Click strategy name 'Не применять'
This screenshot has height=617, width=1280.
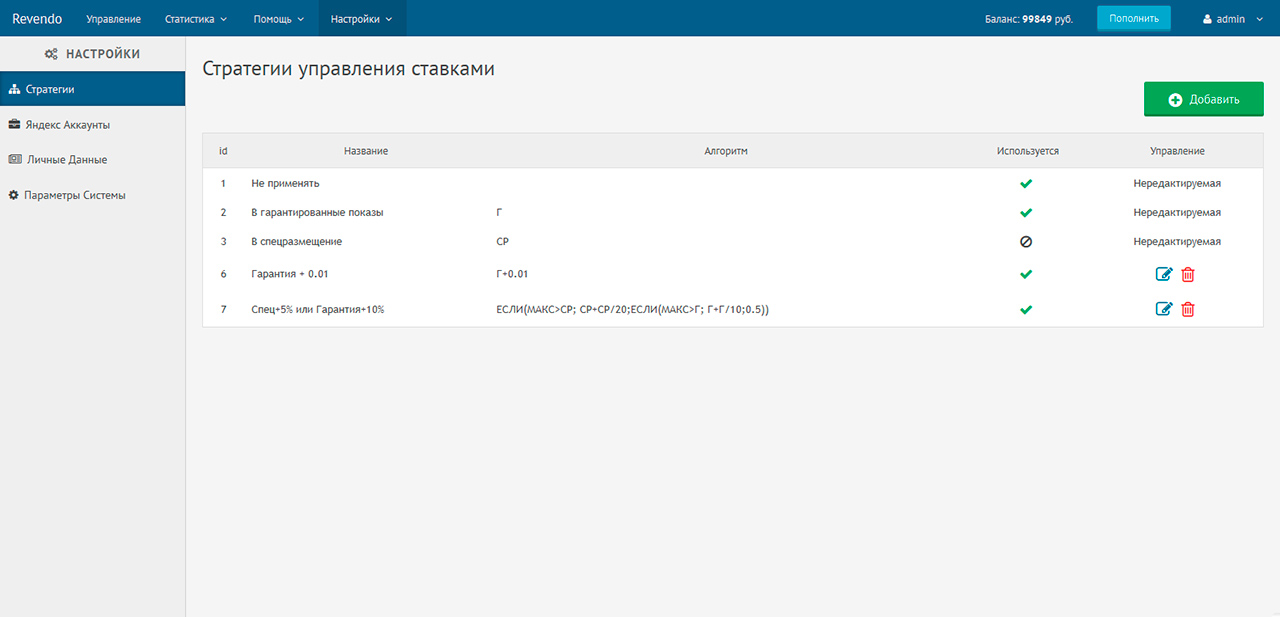285,184
